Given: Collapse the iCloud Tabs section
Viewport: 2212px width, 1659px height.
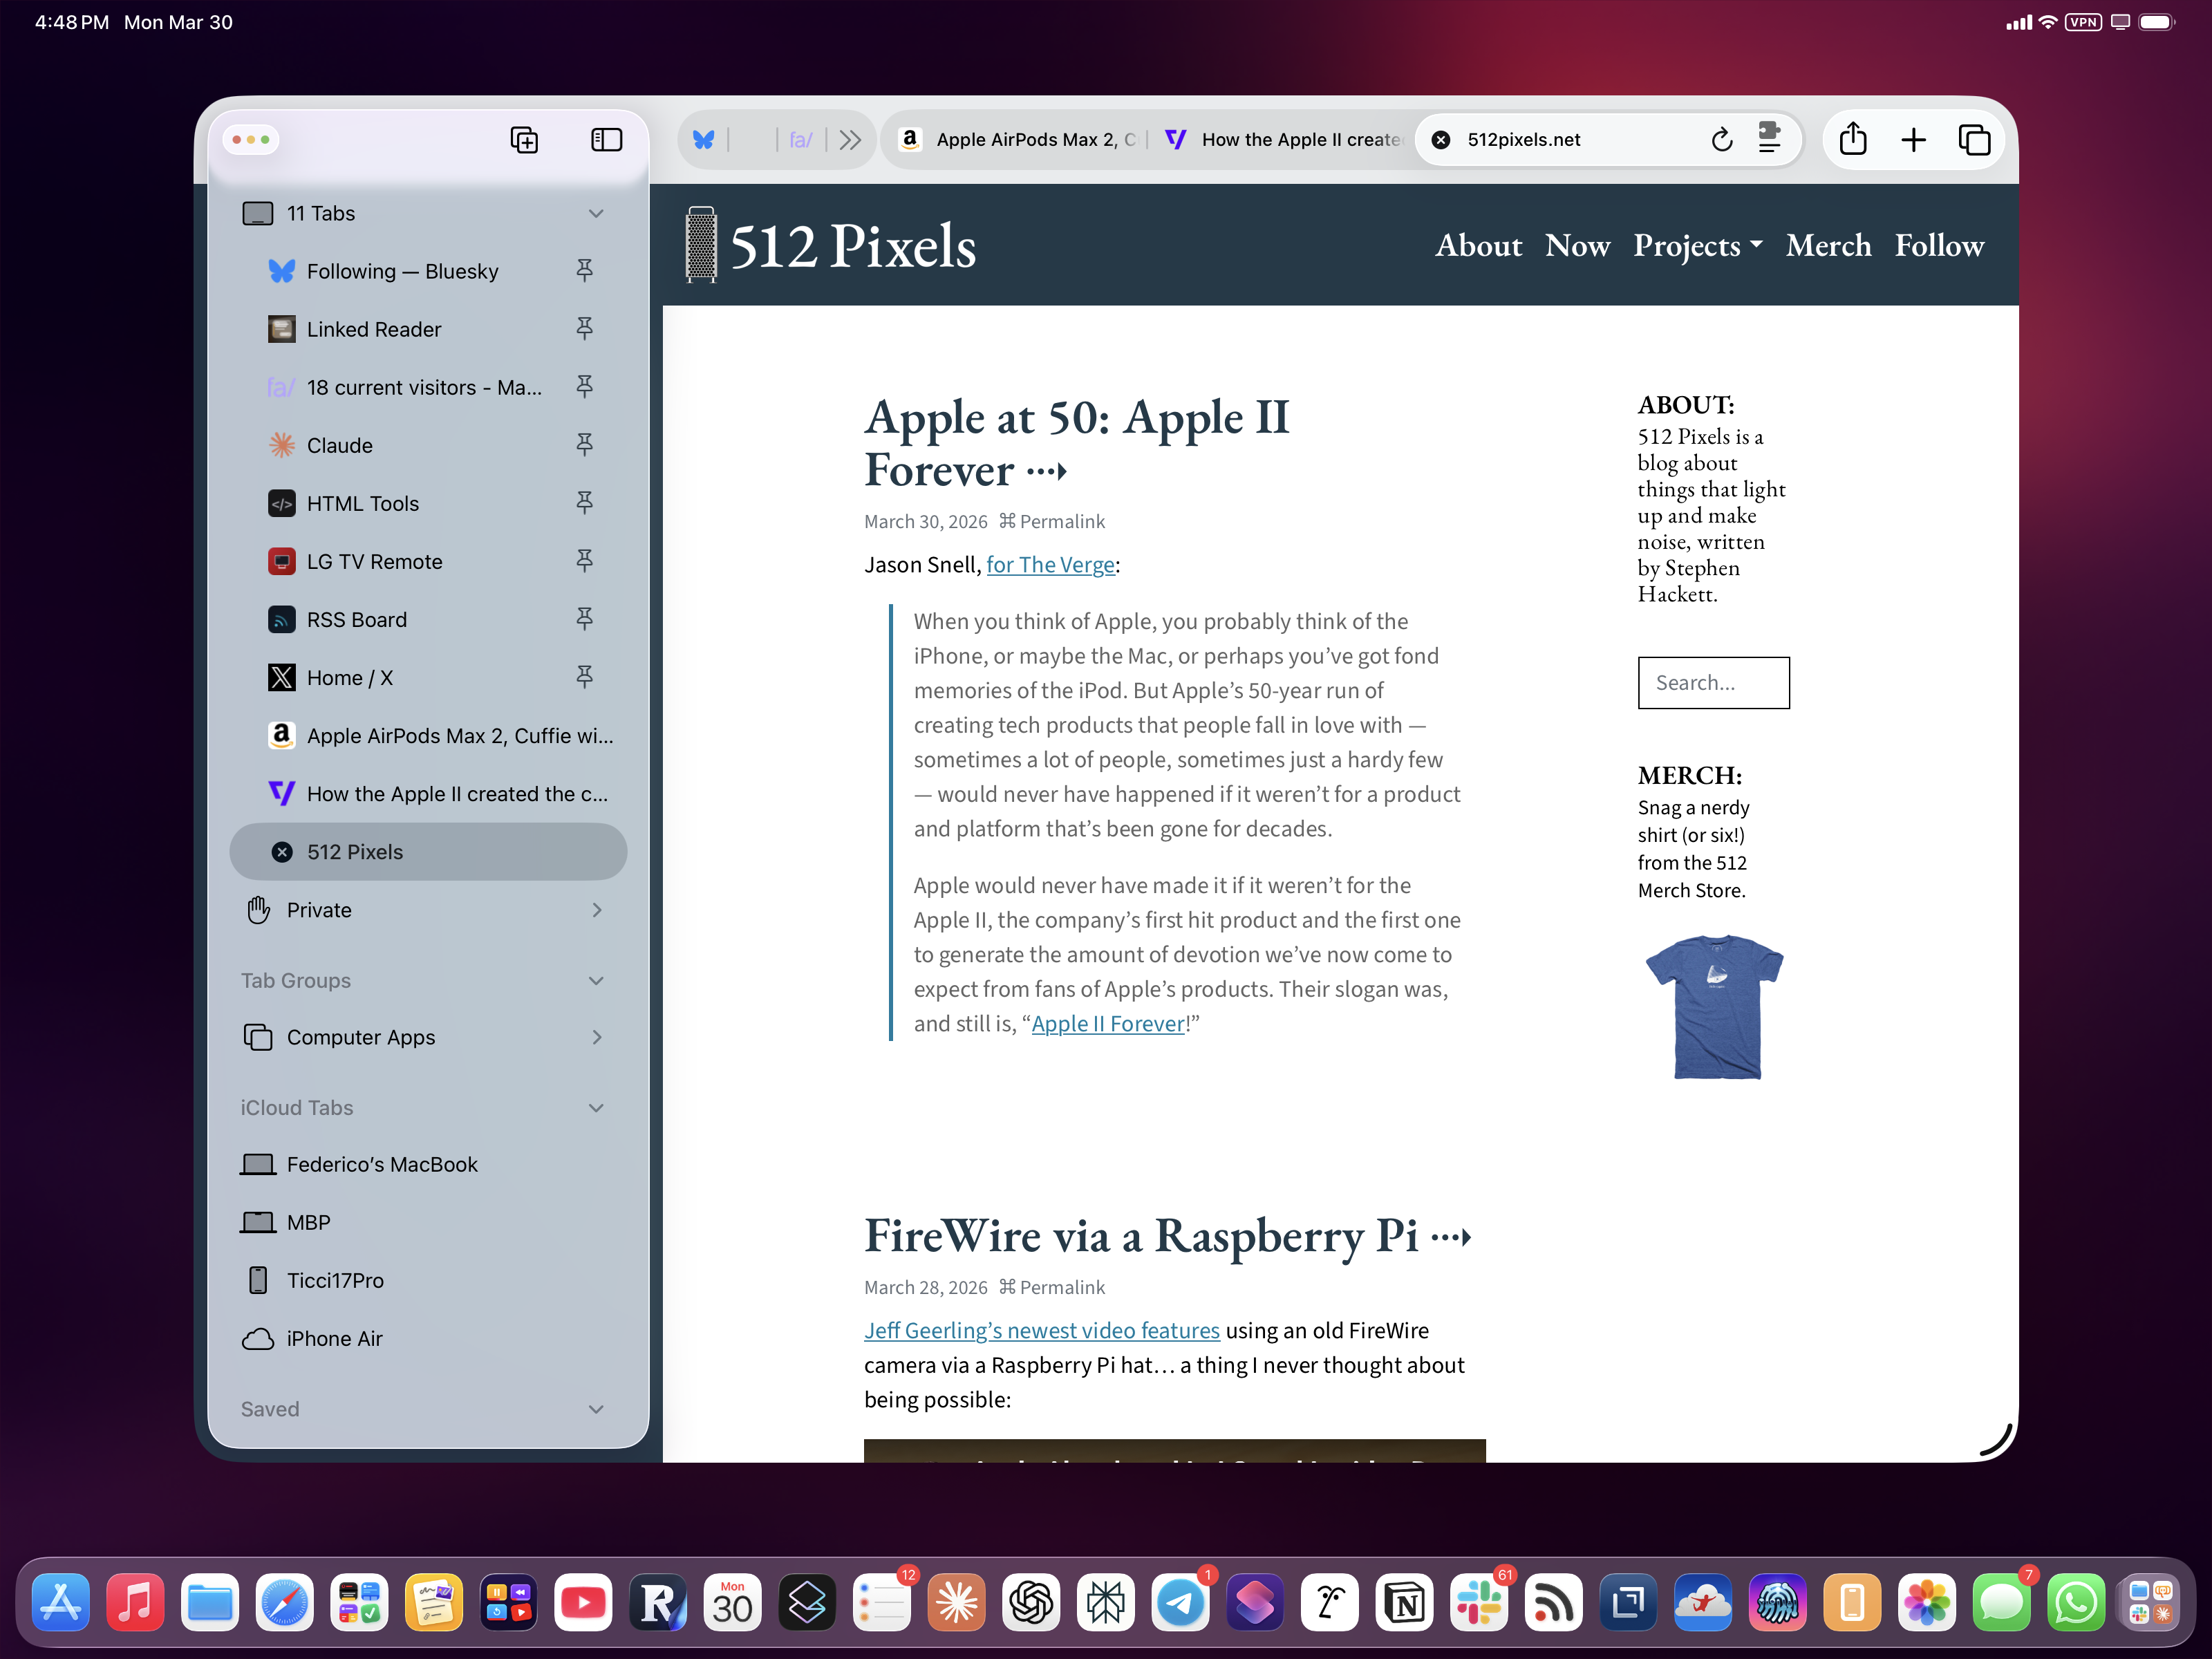Looking at the screenshot, I should point(597,1108).
